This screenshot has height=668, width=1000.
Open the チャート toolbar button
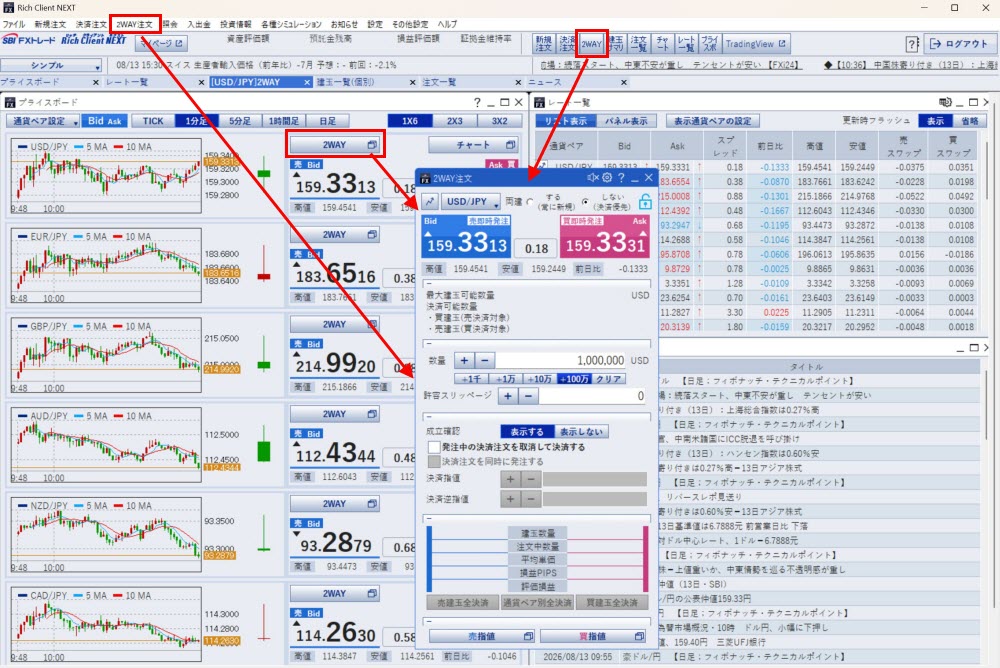(662, 44)
